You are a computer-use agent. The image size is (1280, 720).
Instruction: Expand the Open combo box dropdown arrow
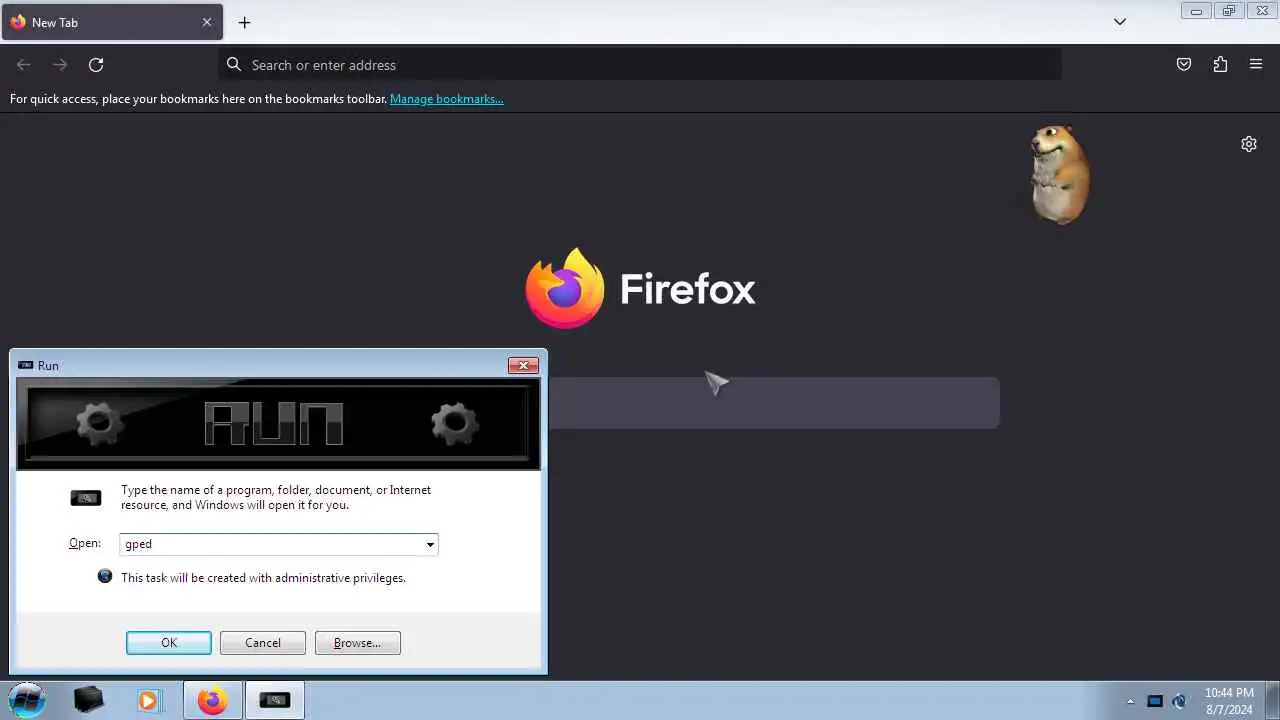coord(430,544)
